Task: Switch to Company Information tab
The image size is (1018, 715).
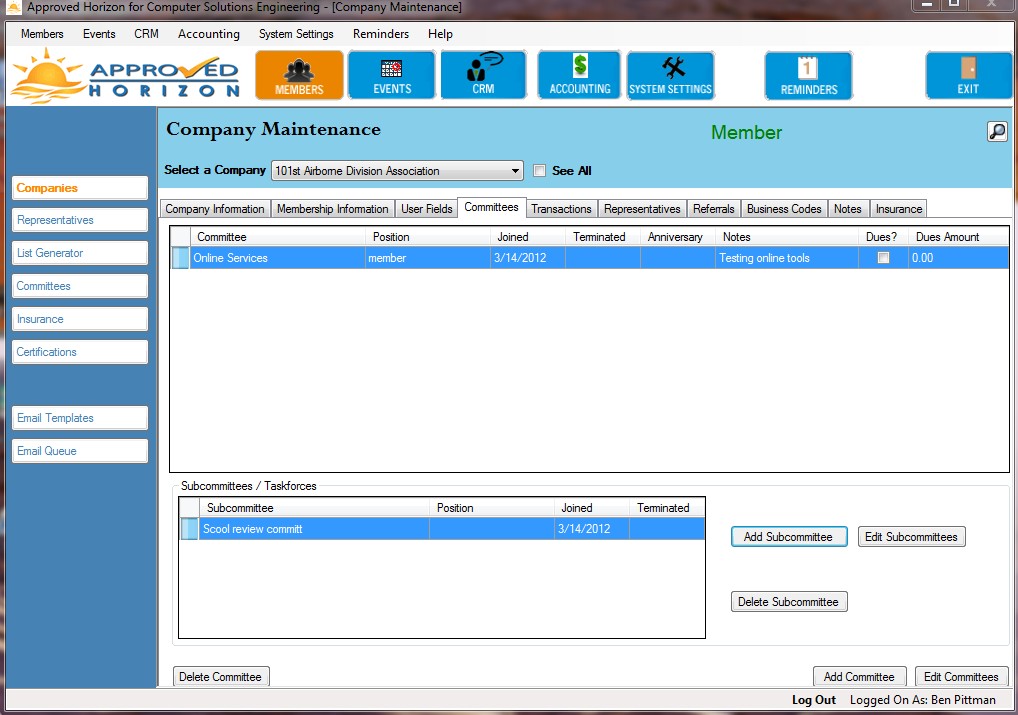Action: pyautogui.click(x=214, y=208)
